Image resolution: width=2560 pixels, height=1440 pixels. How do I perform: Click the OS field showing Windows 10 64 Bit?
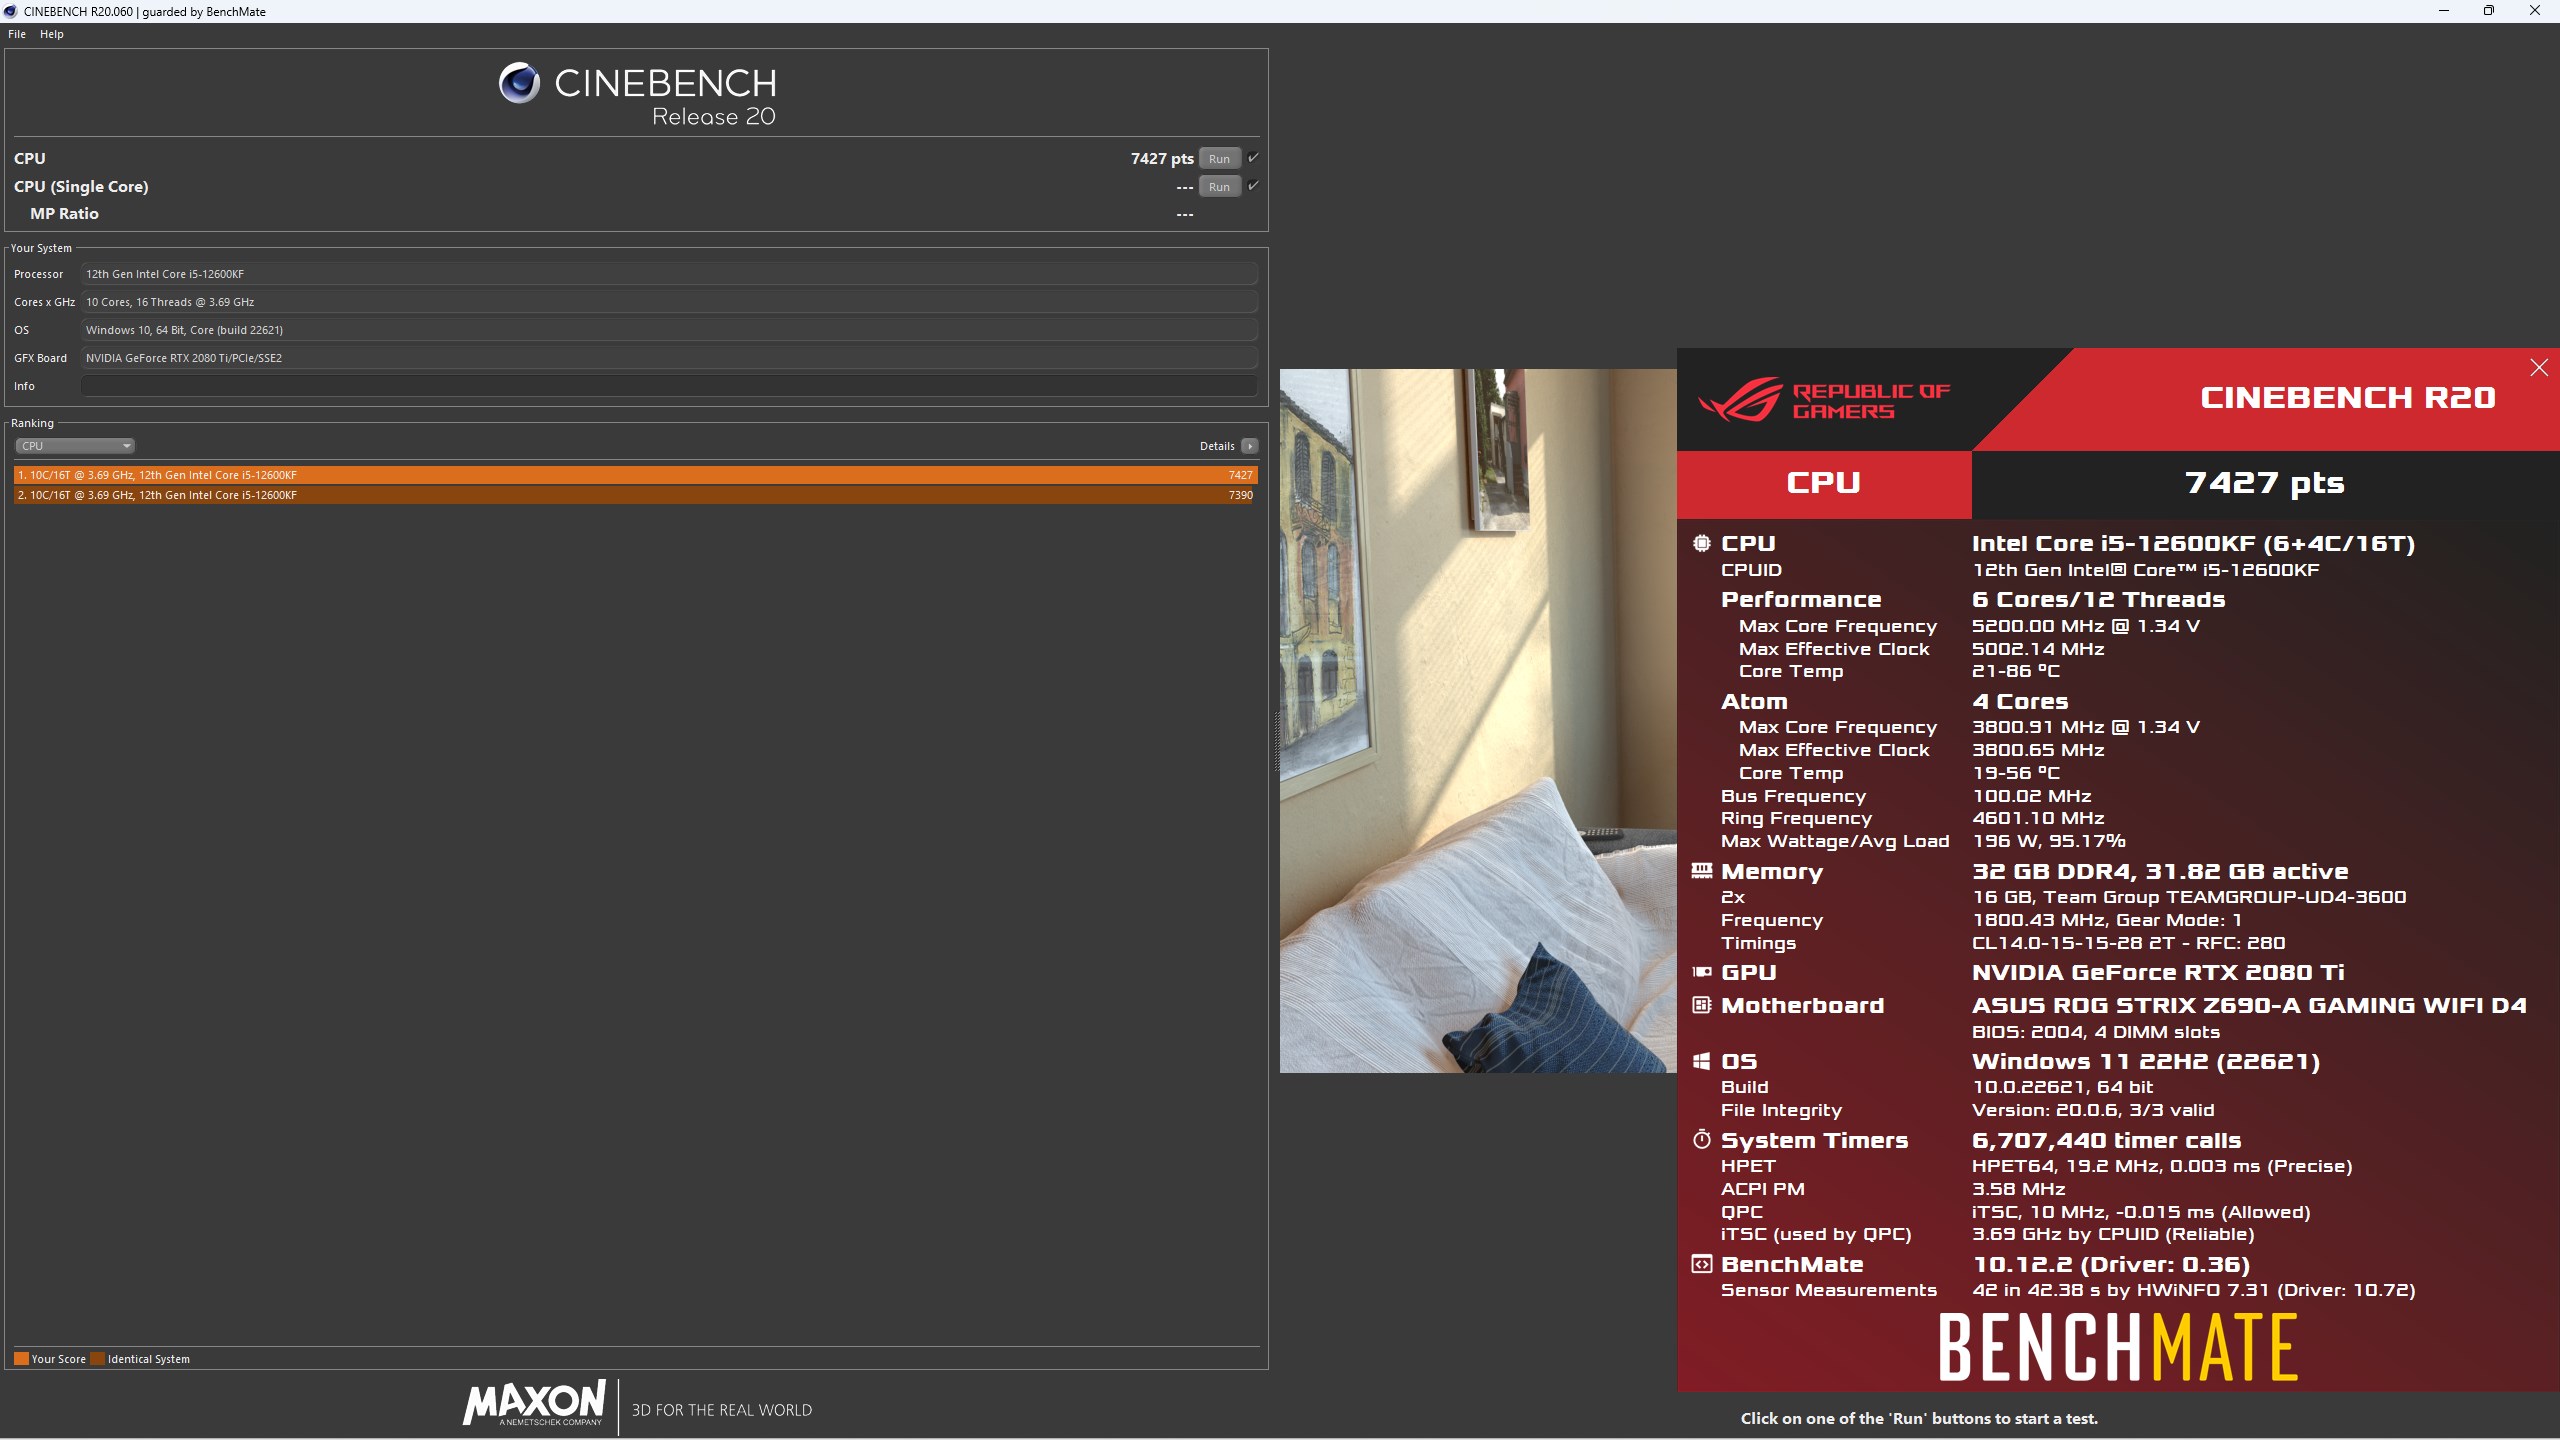click(x=669, y=330)
